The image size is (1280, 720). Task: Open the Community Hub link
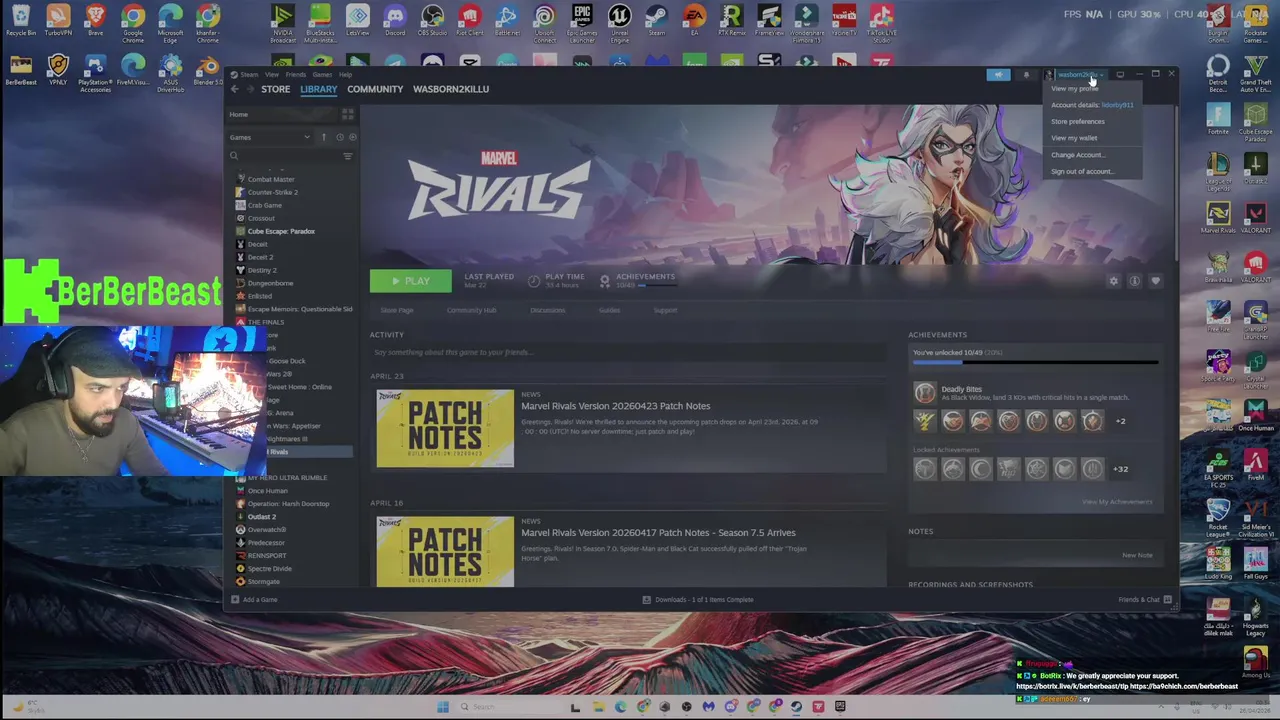[471, 310]
